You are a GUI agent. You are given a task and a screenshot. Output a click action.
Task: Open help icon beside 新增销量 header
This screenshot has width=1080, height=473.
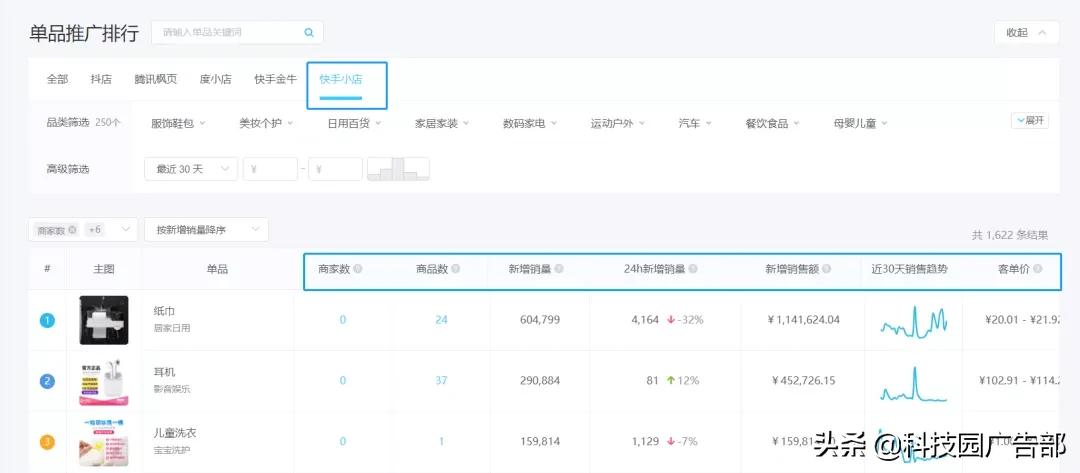tap(559, 269)
